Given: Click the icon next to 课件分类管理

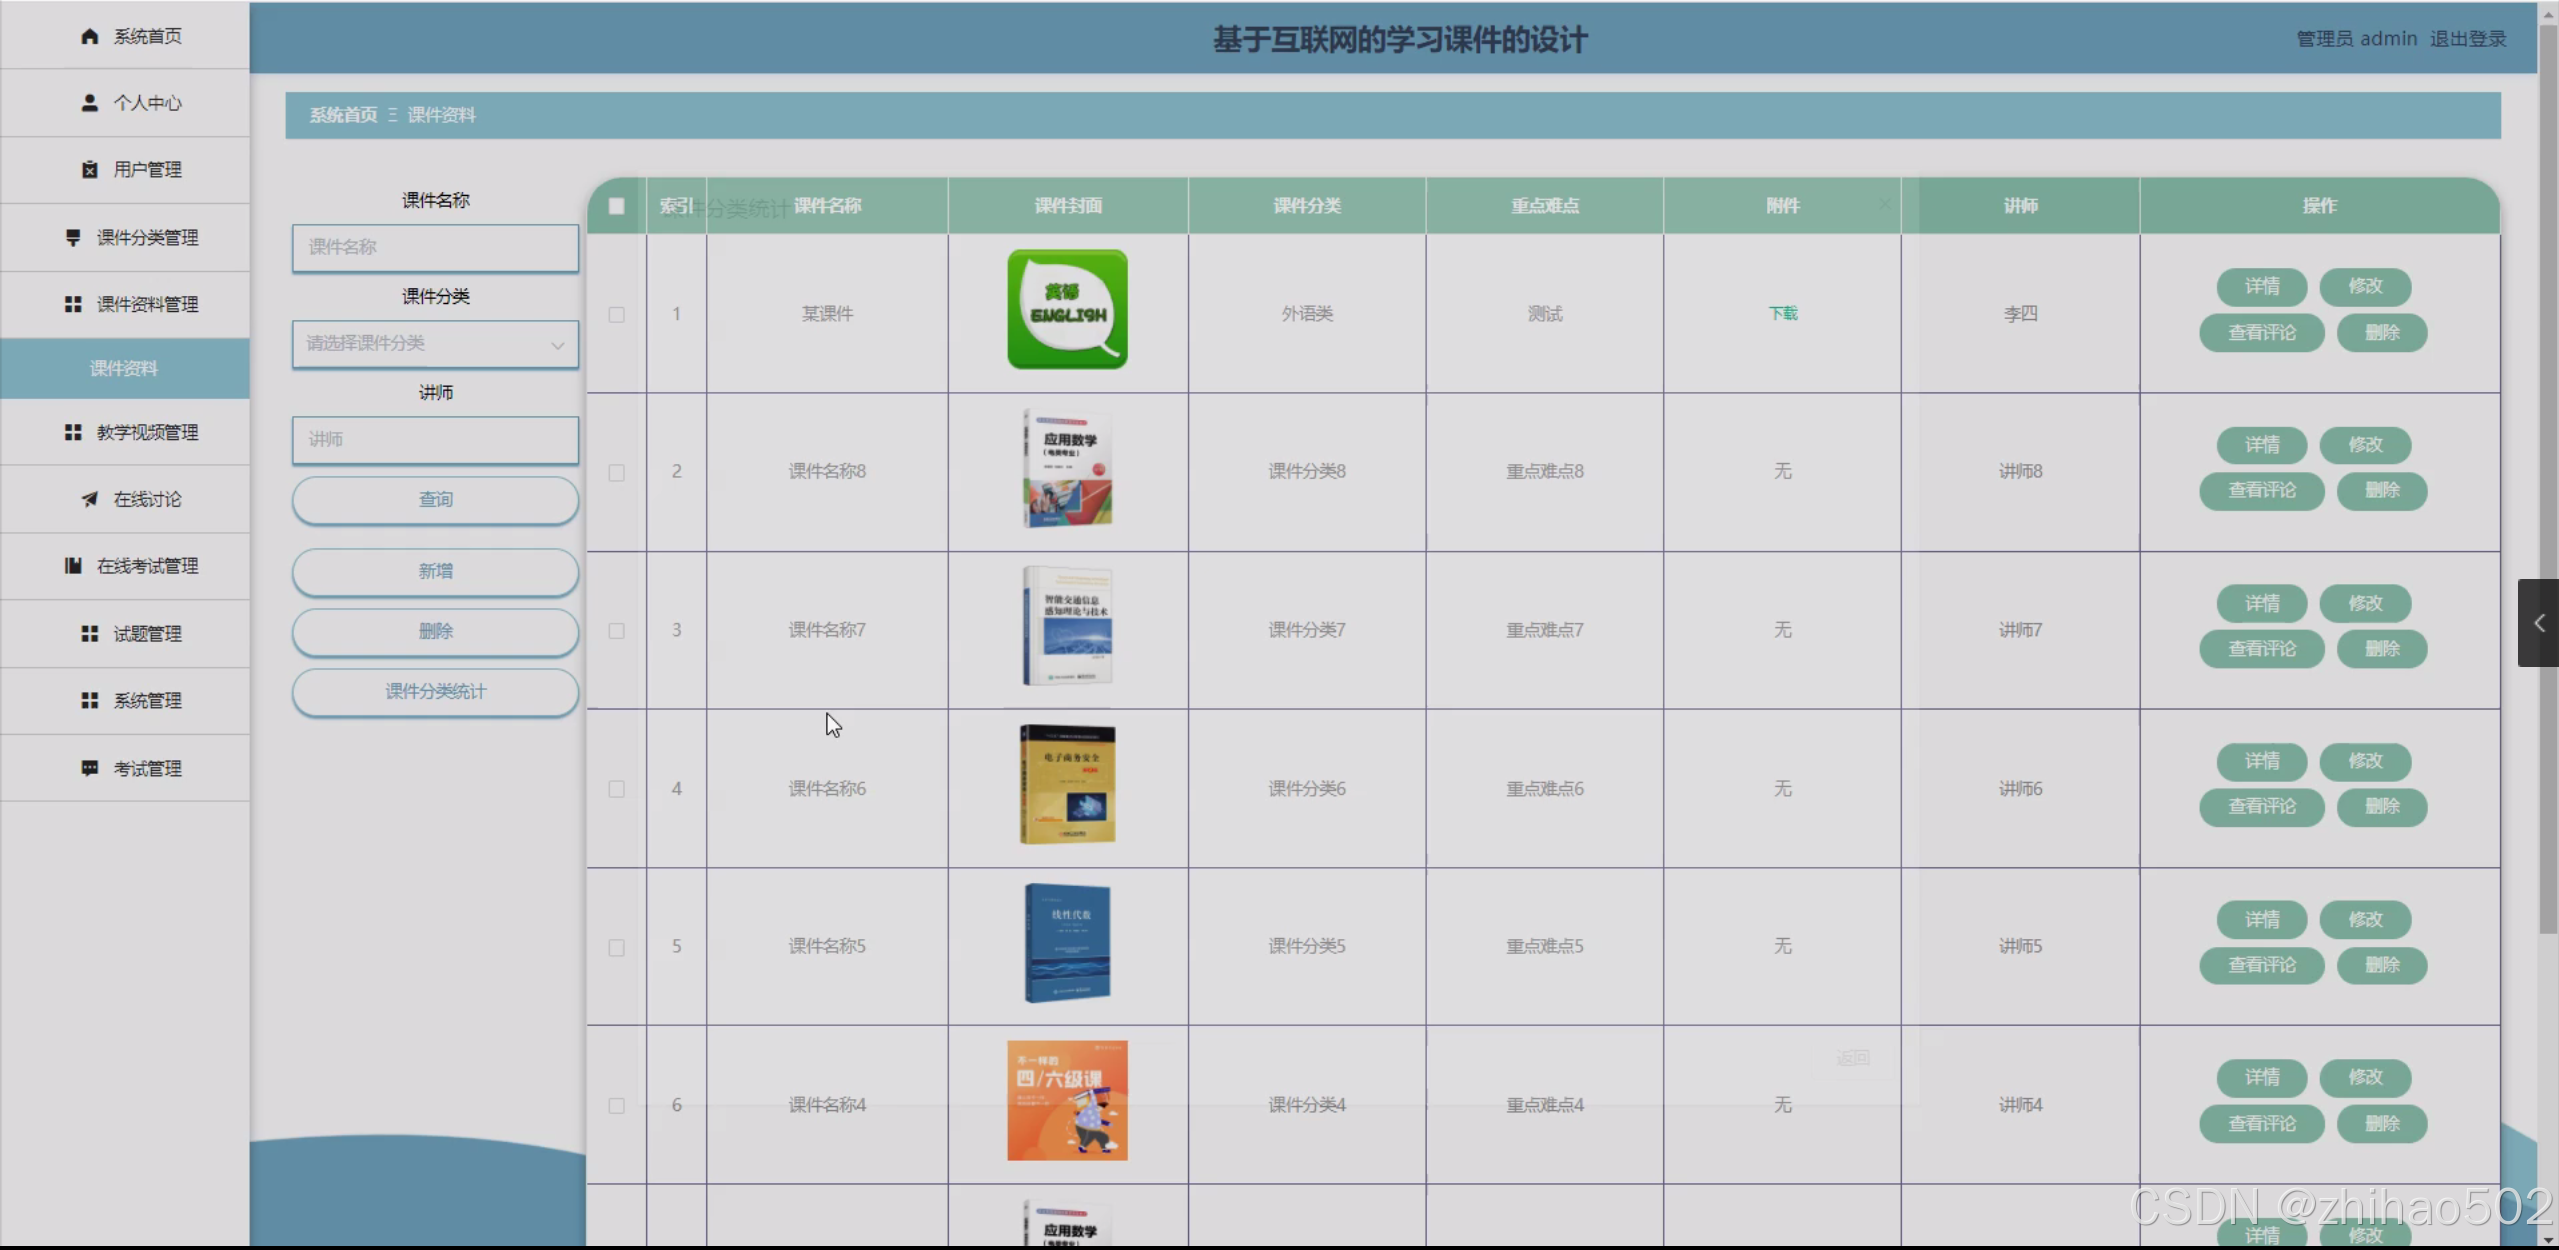Looking at the screenshot, I should coord(73,237).
